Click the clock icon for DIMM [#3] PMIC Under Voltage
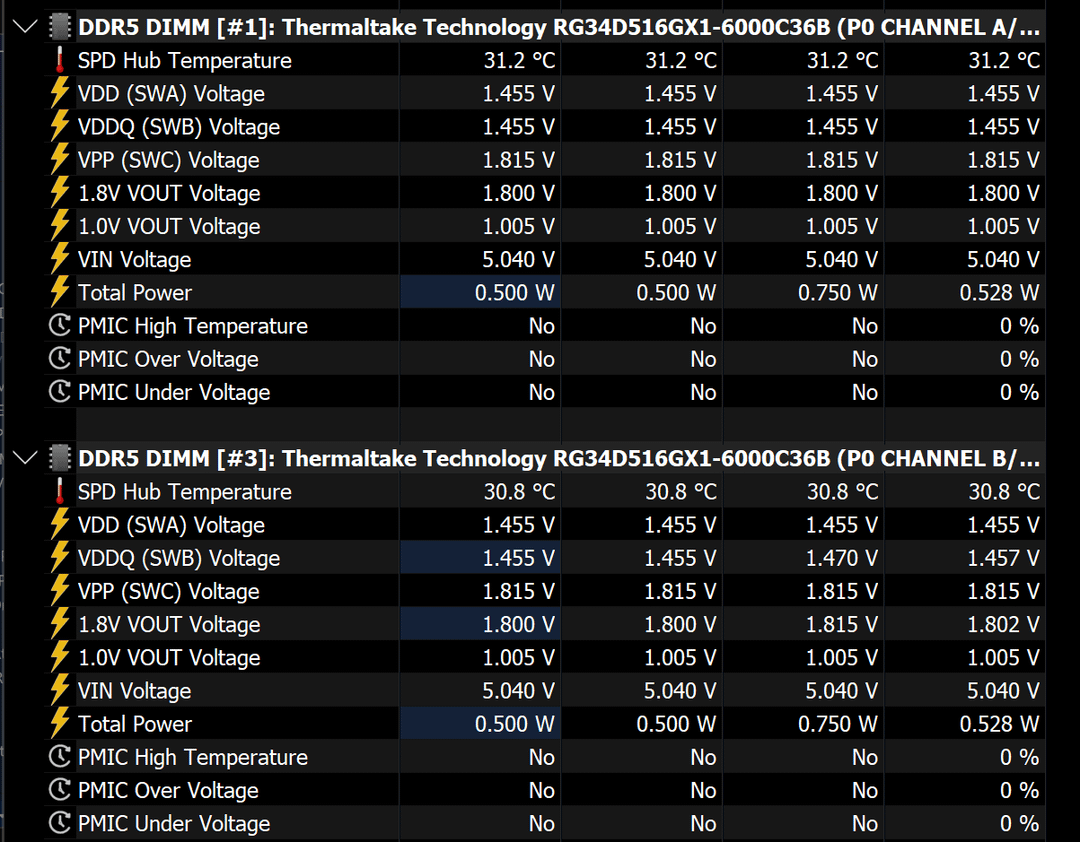The image size is (1080, 842). click(60, 824)
